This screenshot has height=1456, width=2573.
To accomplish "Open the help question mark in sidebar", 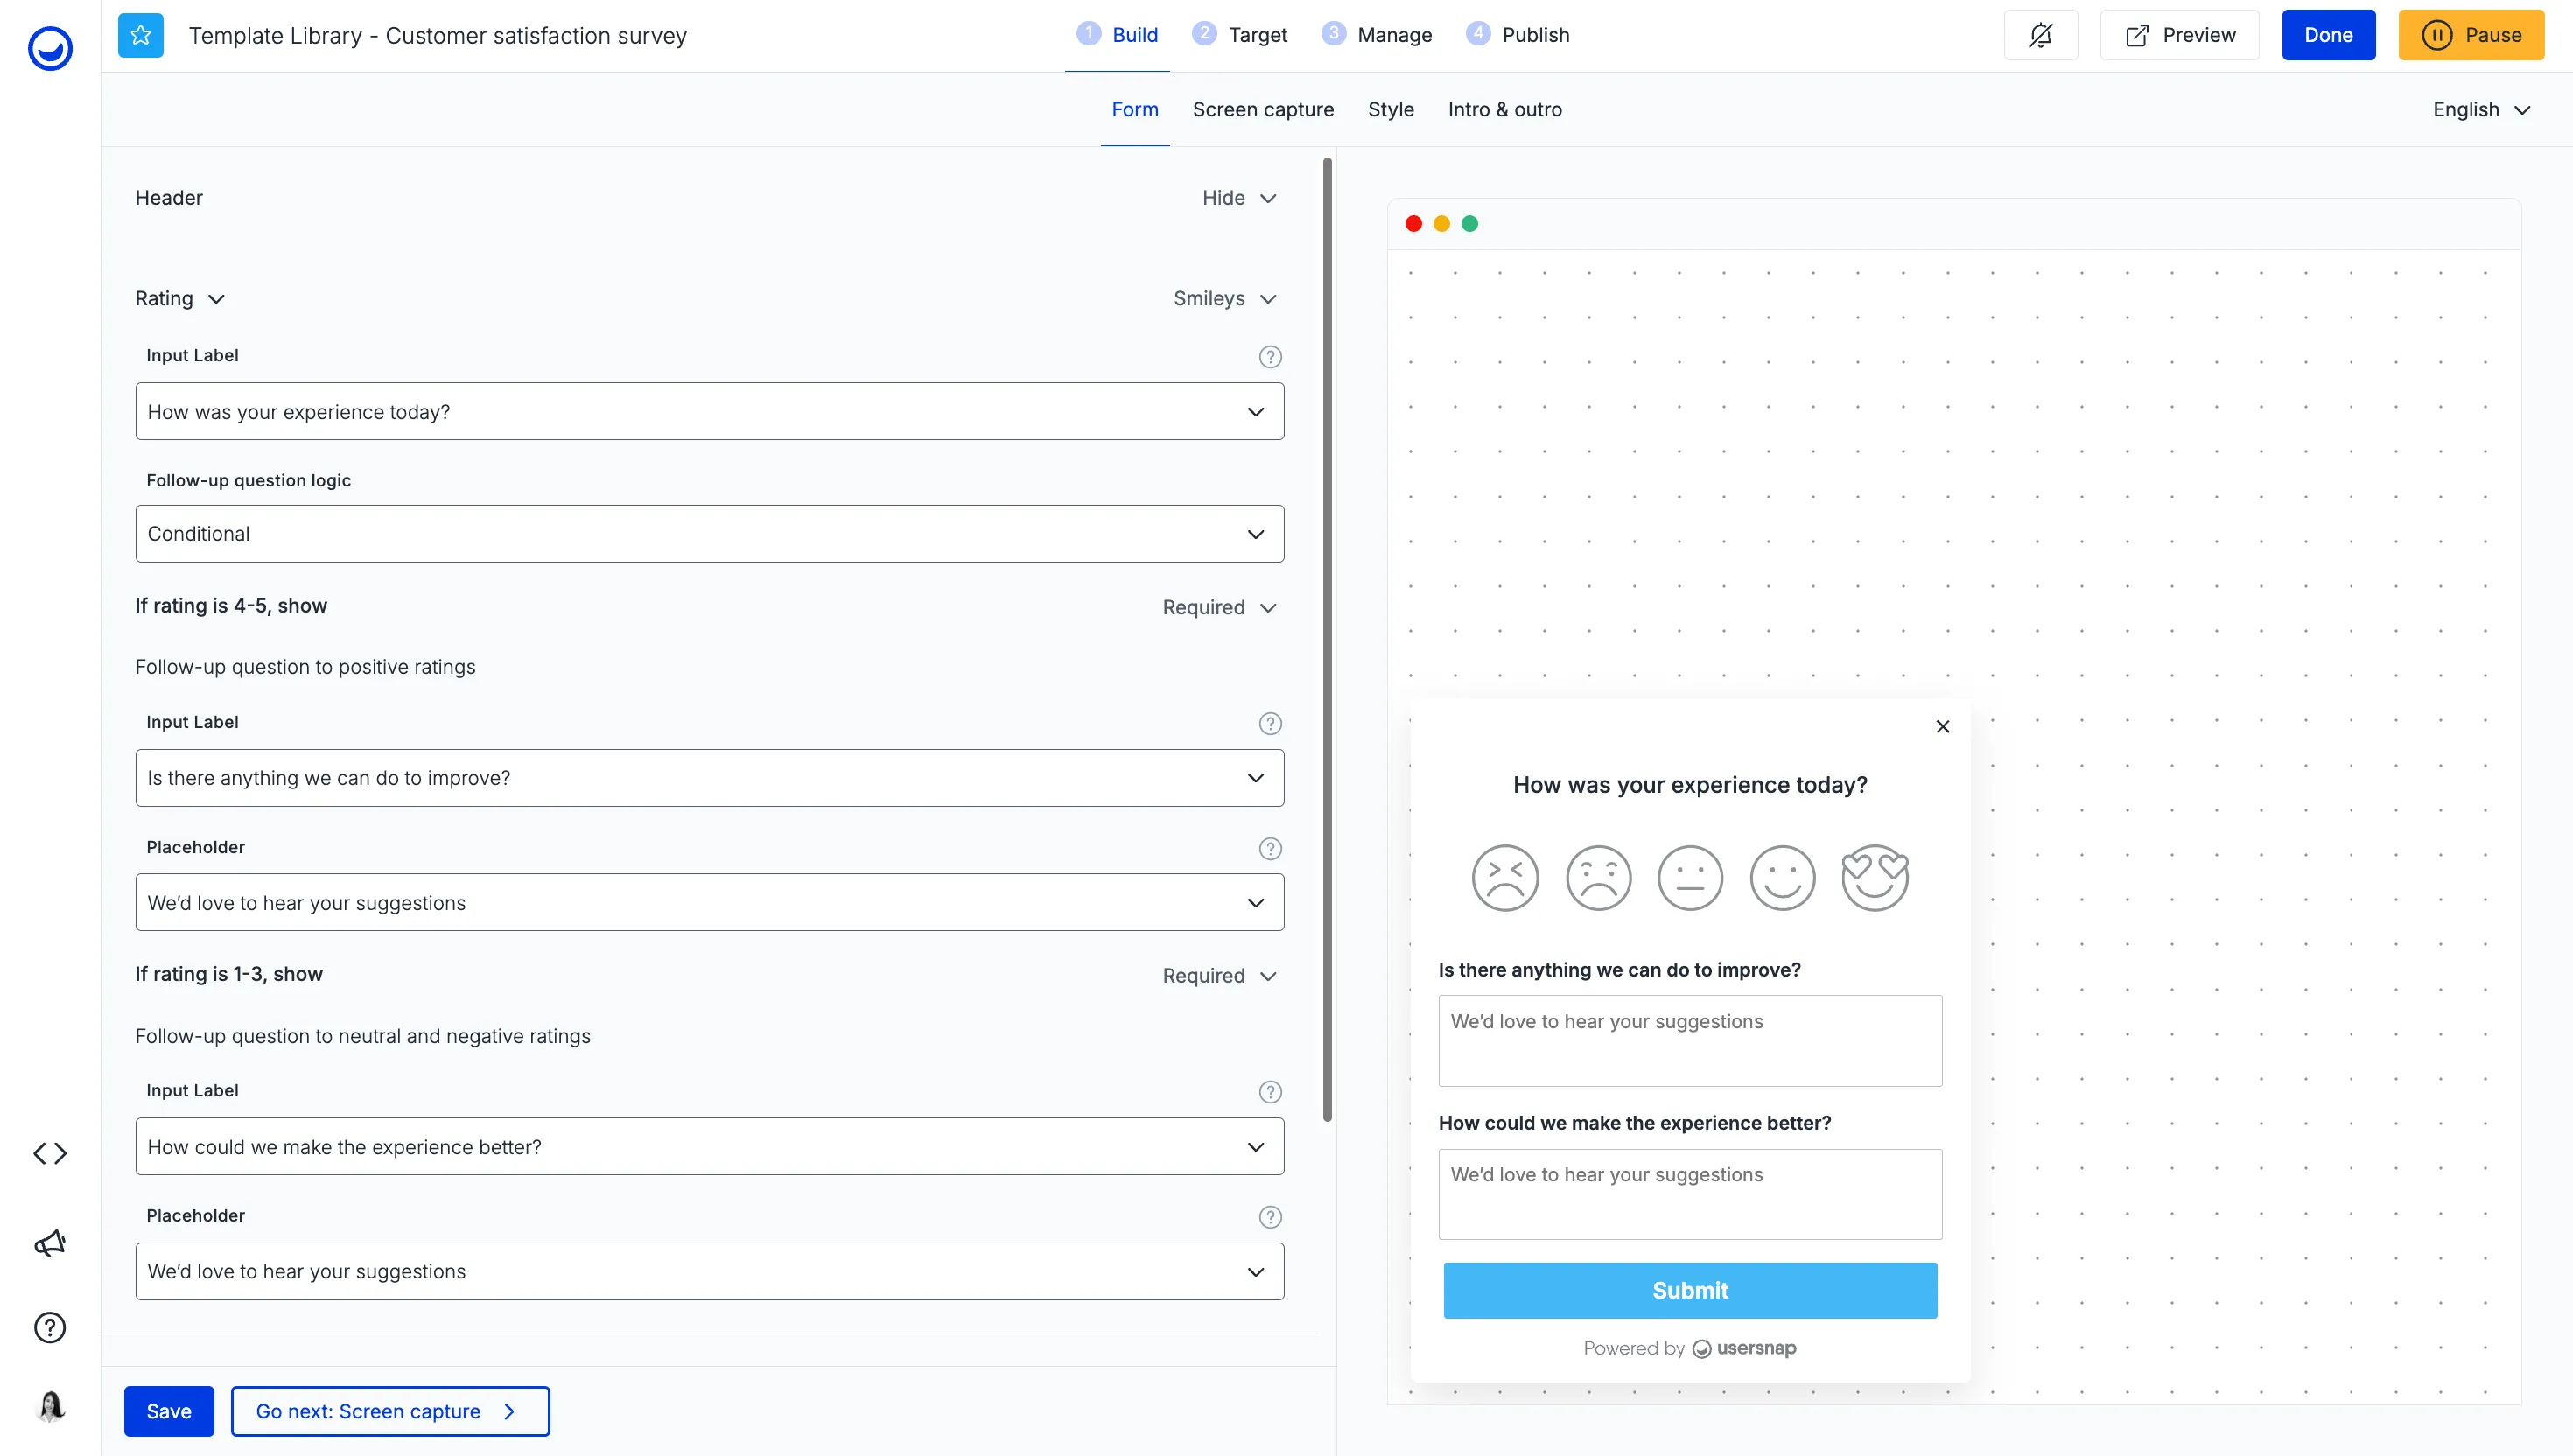I will tap(50, 1327).
